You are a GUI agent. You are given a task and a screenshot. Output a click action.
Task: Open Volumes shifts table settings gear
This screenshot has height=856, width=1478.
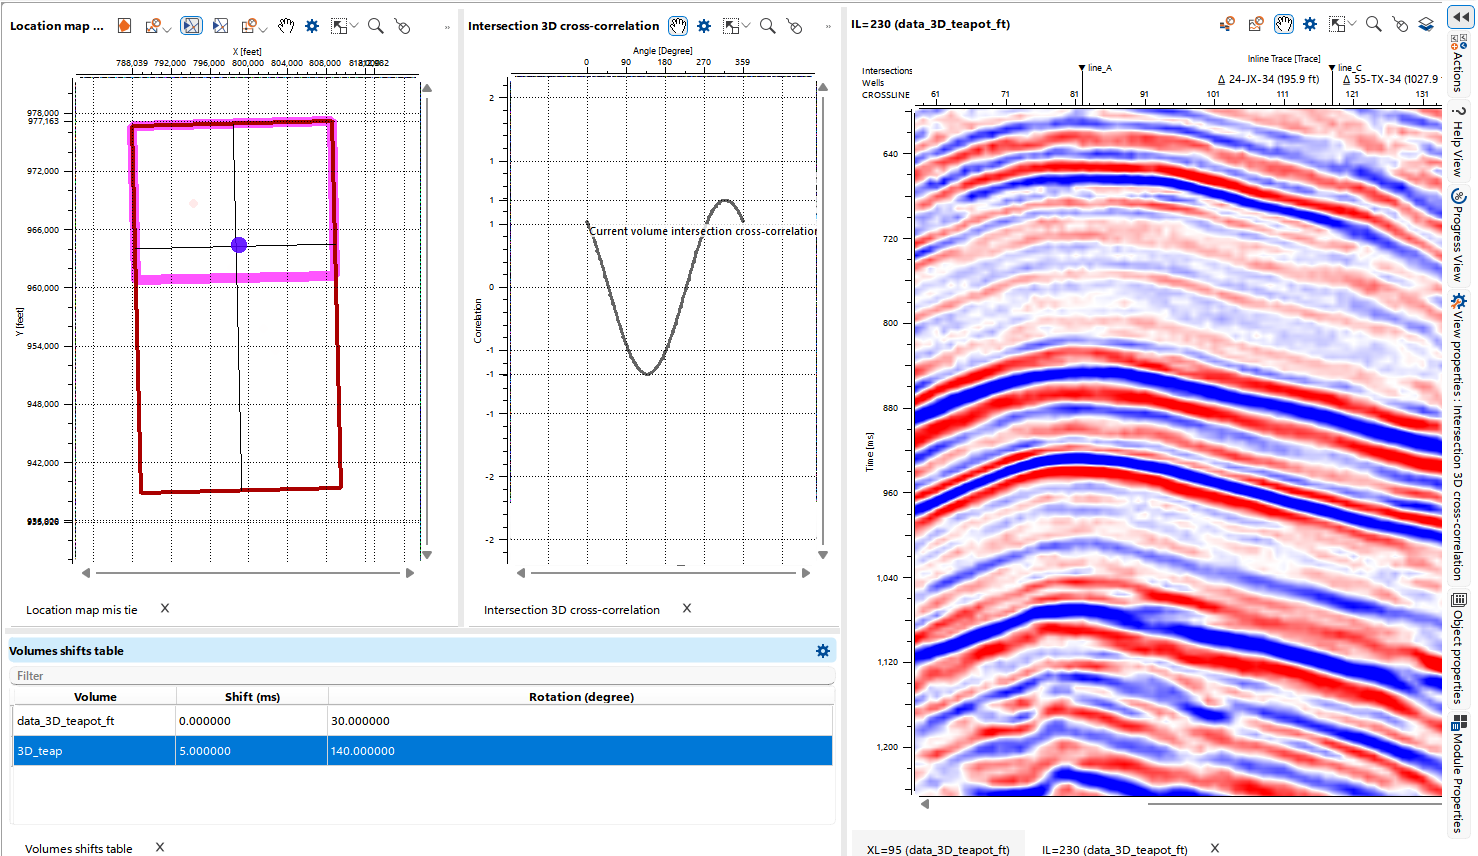point(823,651)
